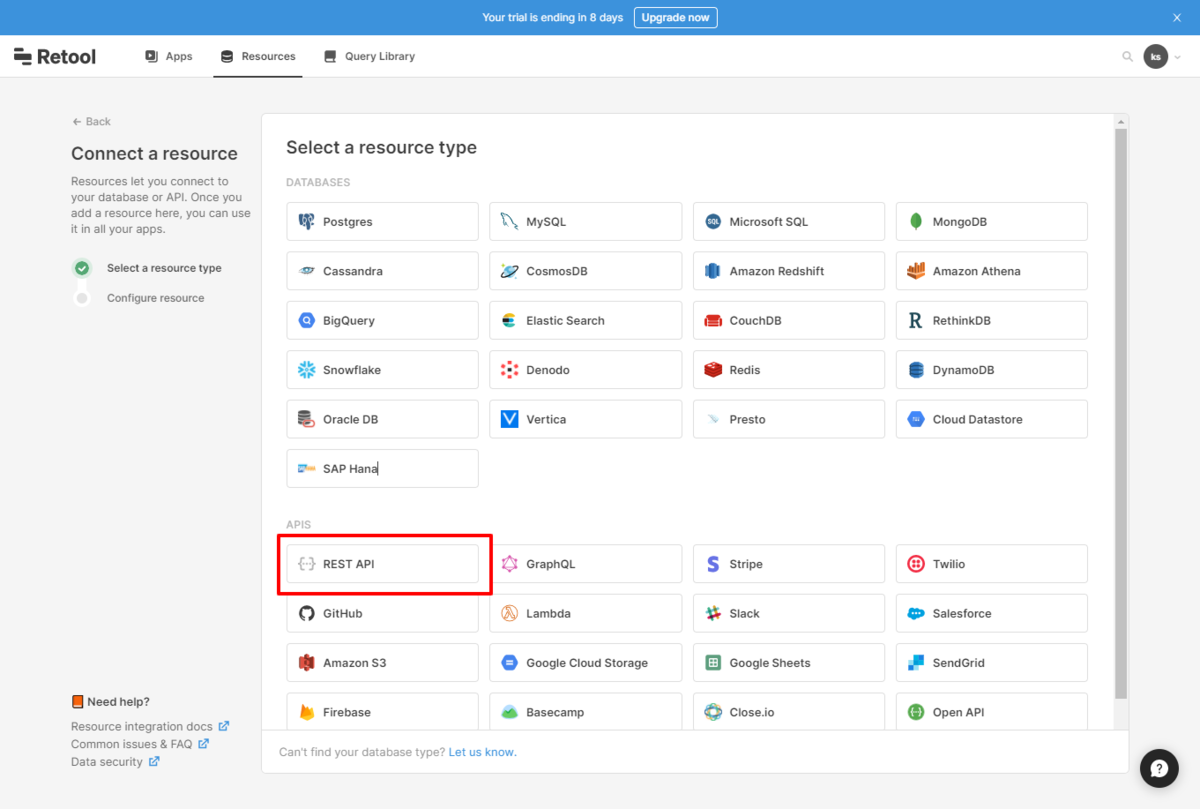Open Resource integration docs link
Viewport: 1200px width, 809px height.
point(149,727)
